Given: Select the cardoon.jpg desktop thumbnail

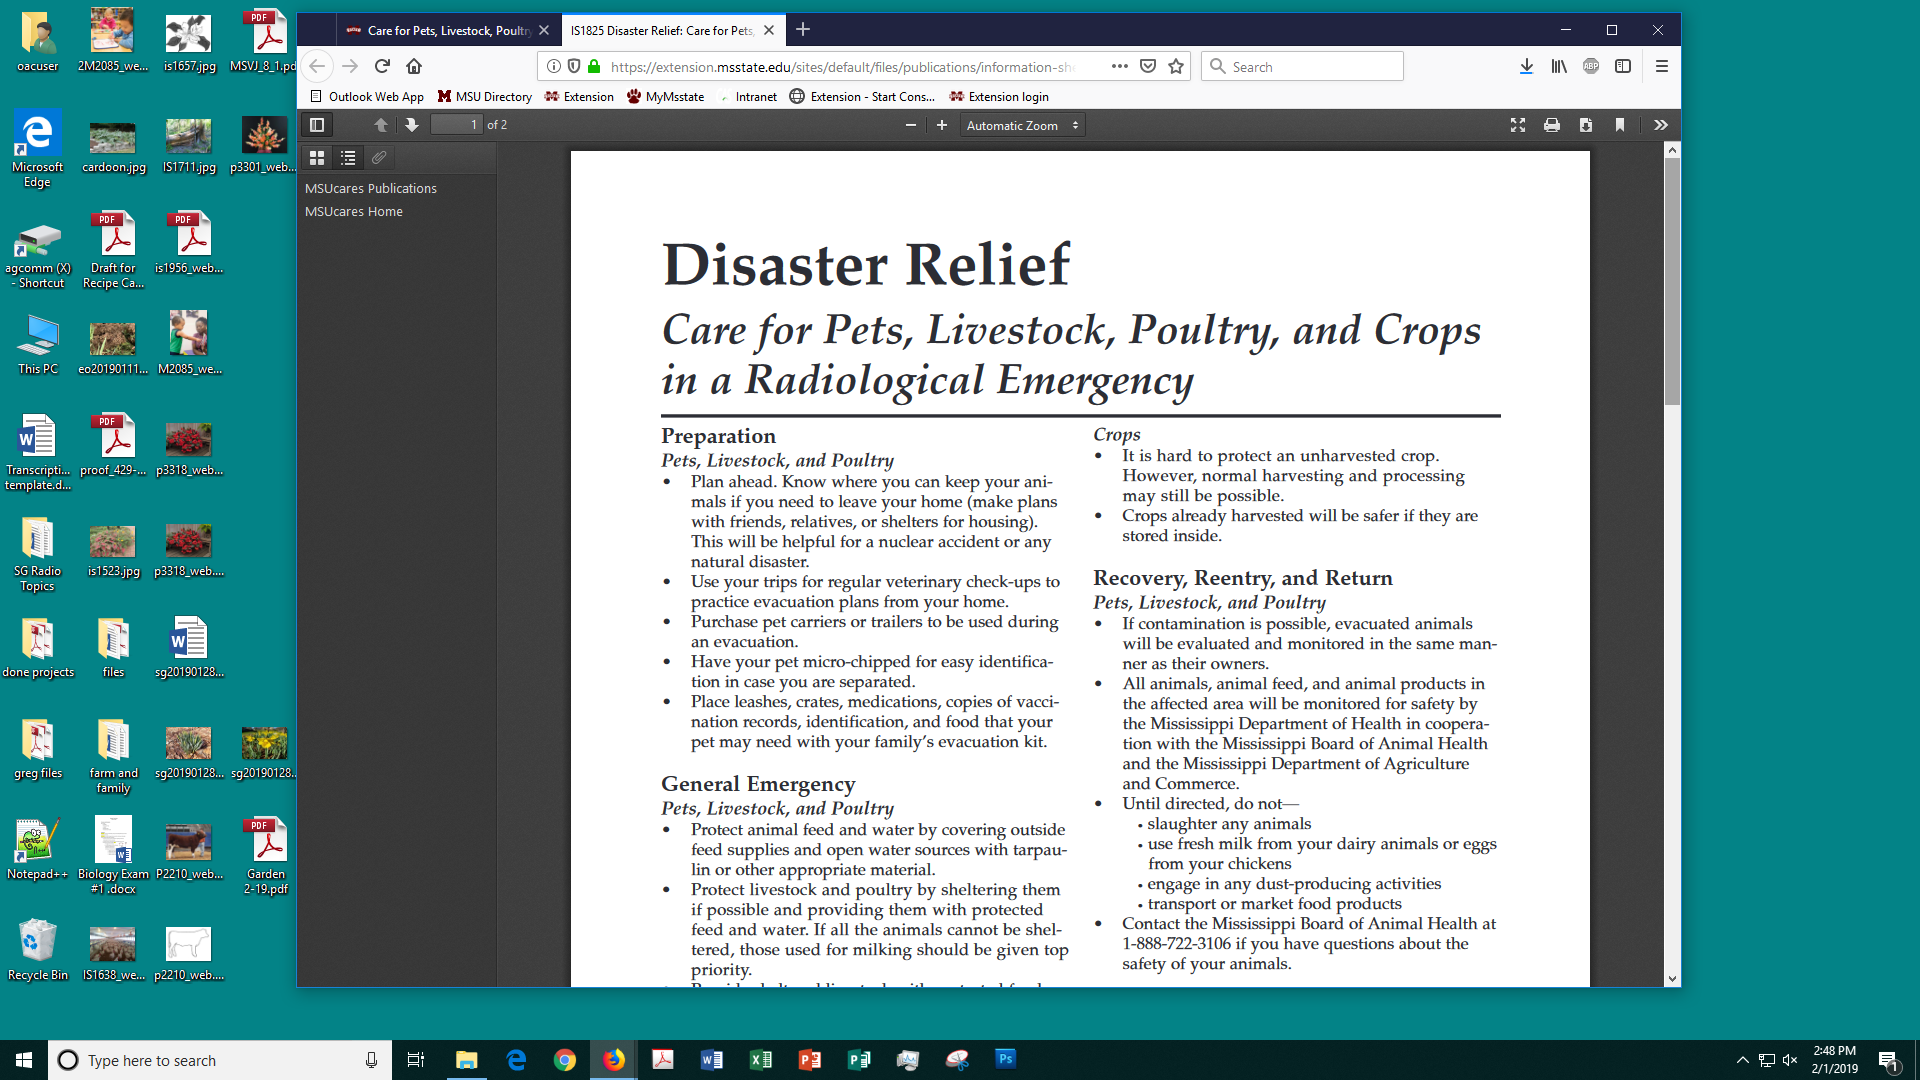Looking at the screenshot, I should [113, 147].
